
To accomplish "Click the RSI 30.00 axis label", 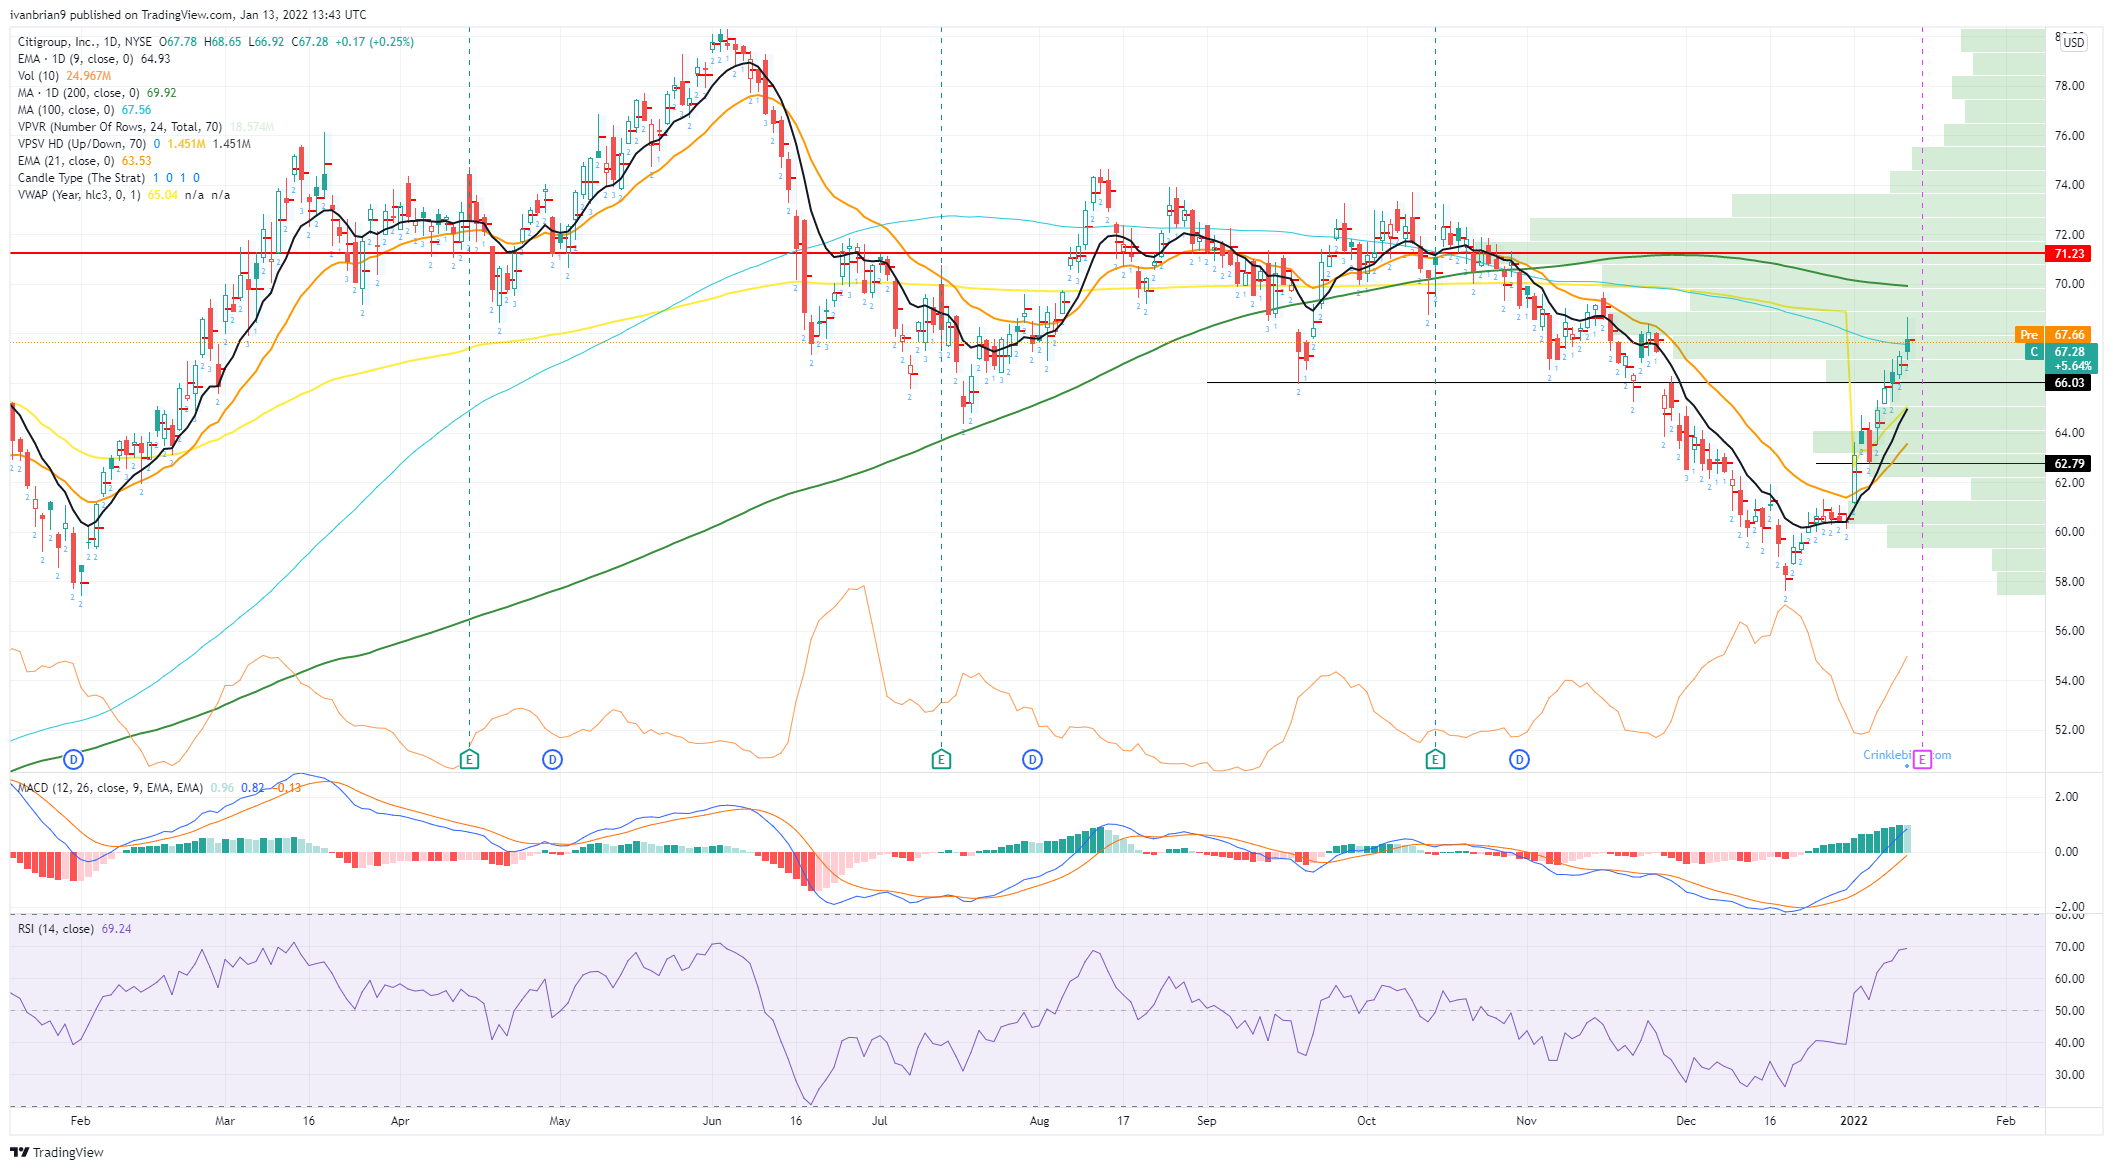I will 2070,1075.
